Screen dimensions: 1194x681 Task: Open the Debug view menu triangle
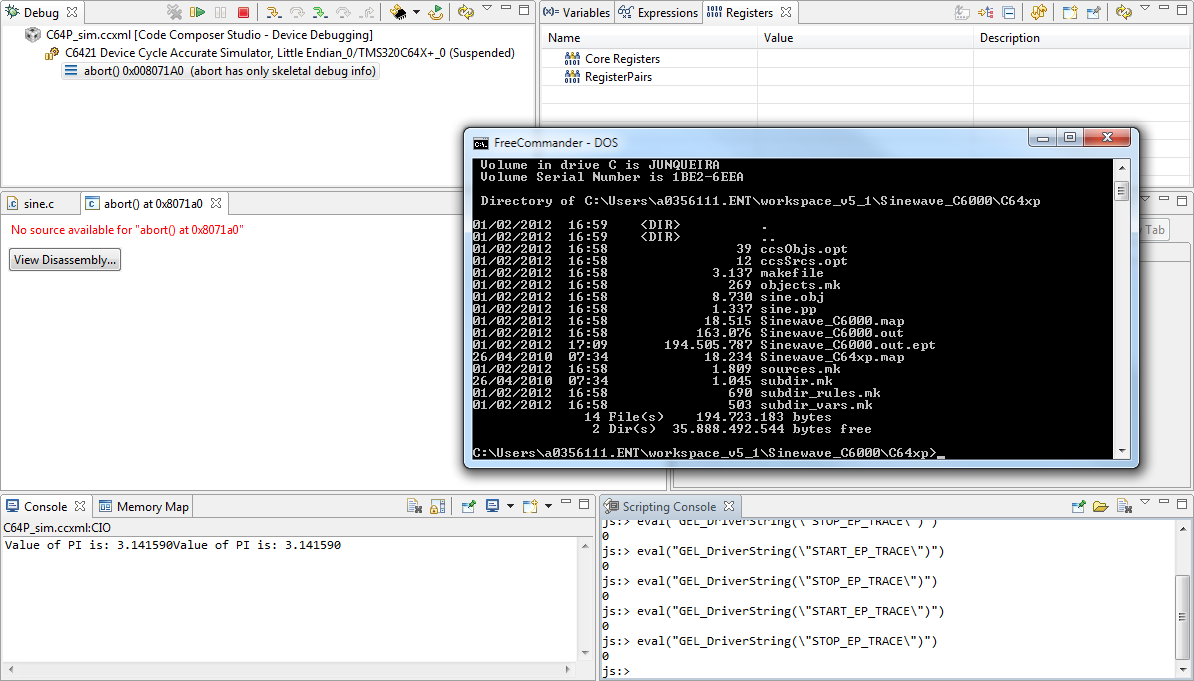pos(487,9)
